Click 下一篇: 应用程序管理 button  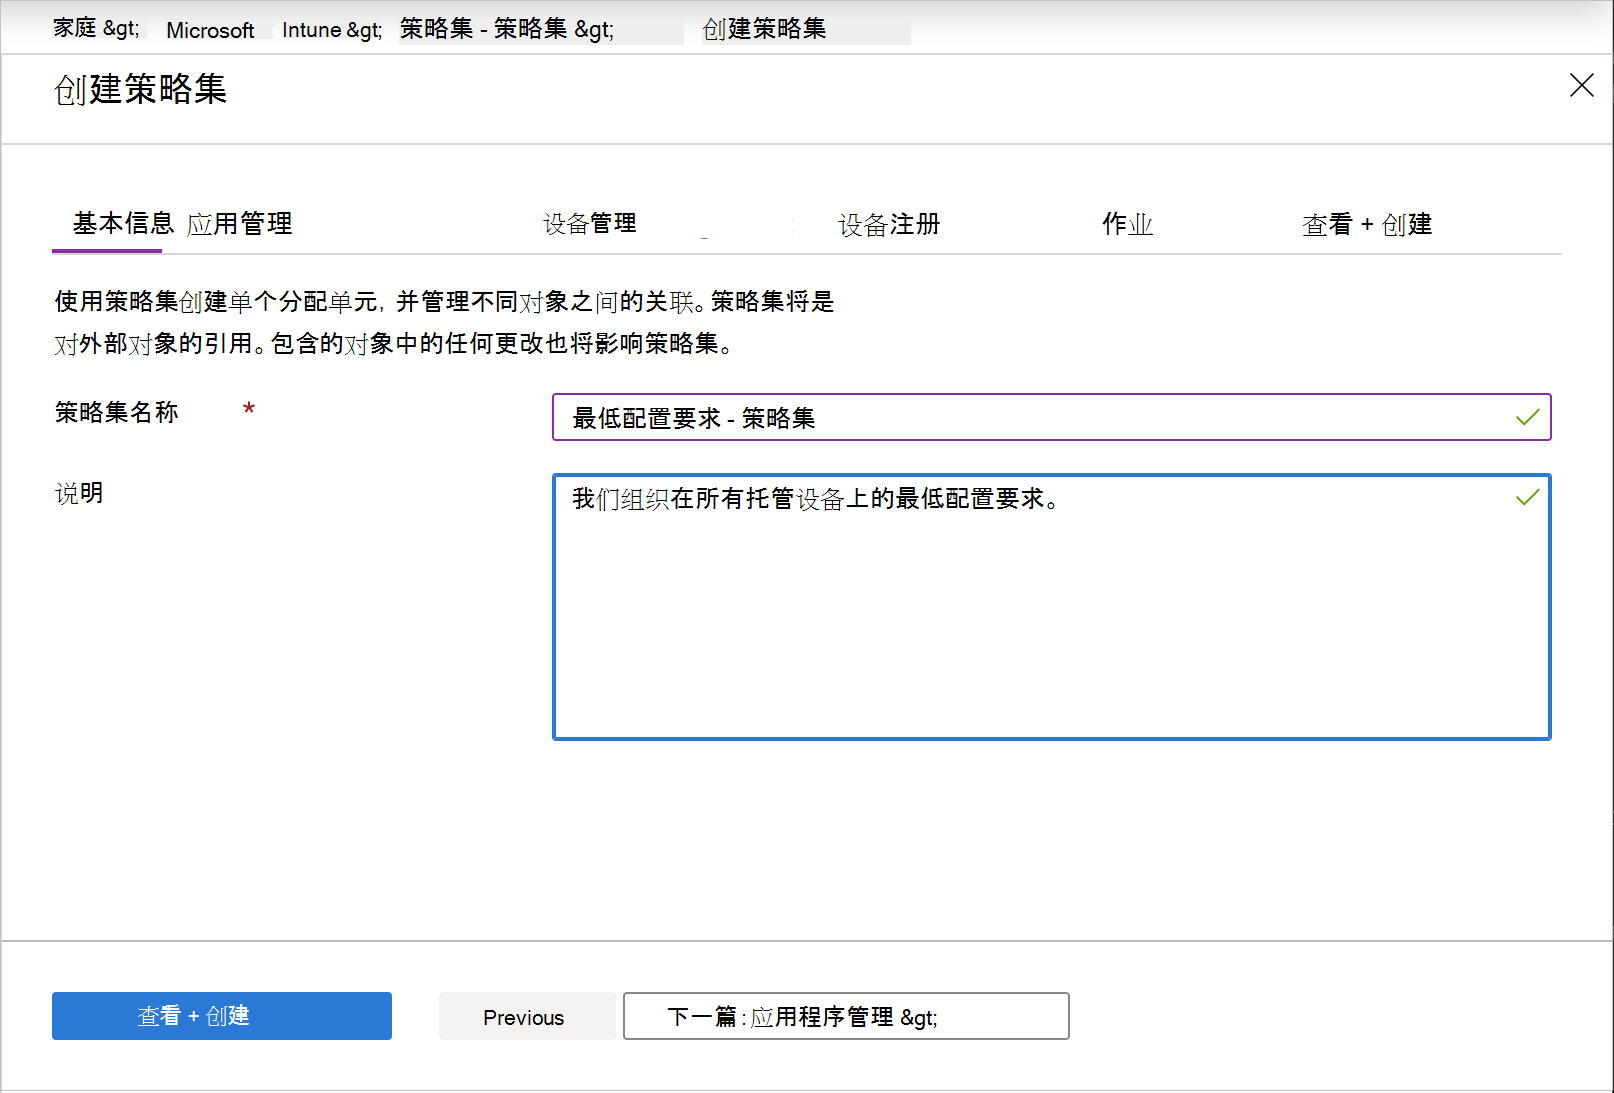(x=846, y=1016)
